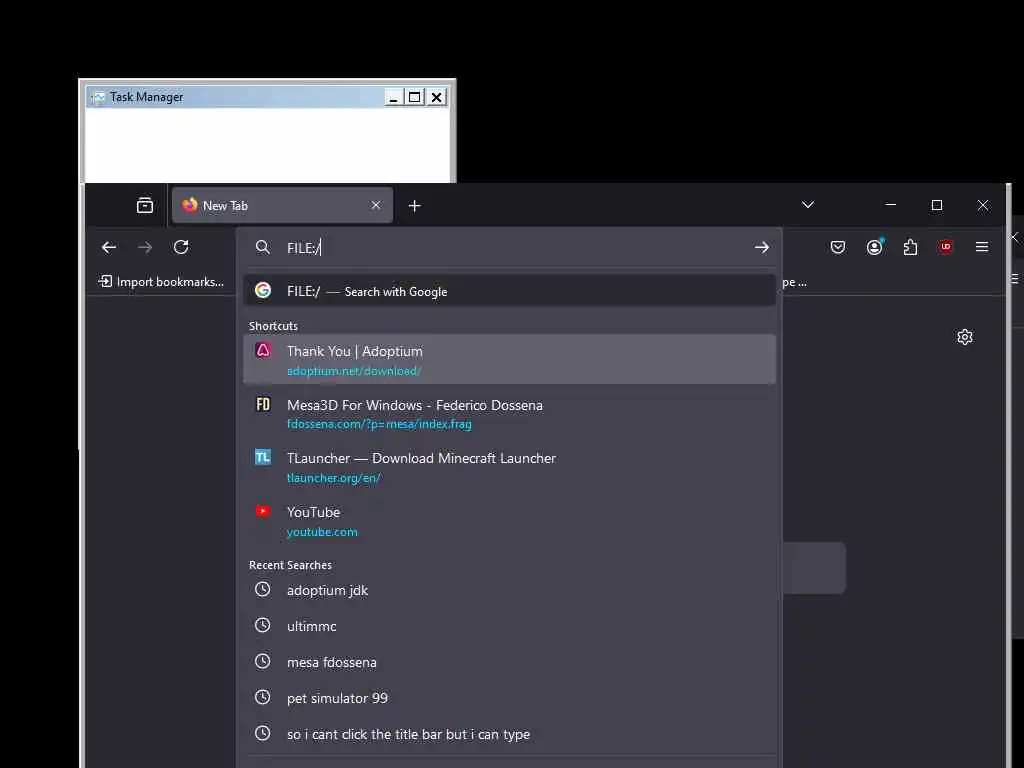1024x768 pixels.
Task: Select recent search pet simulator 99
Action: [x=509, y=697]
